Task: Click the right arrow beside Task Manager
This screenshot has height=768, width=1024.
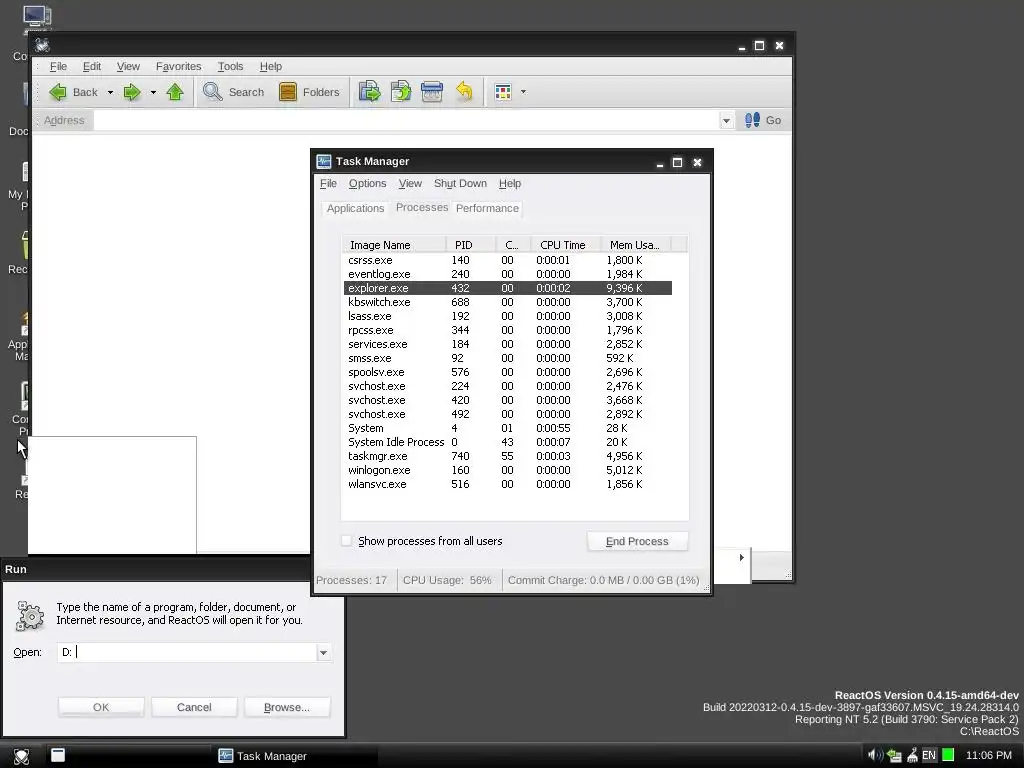Action: coord(741,557)
